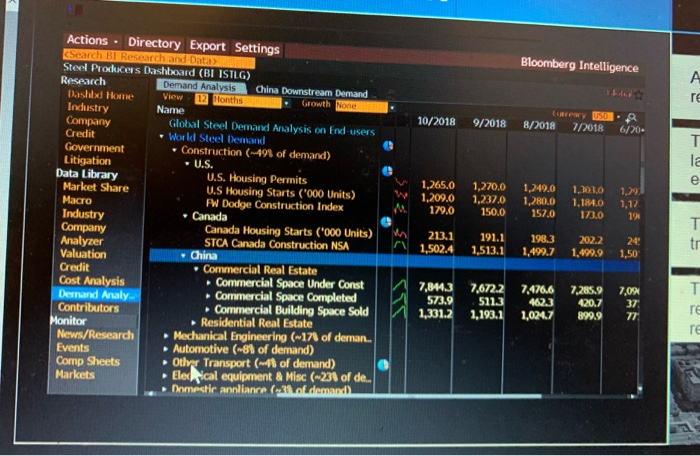Collapse the Canada tree node
This screenshot has width=700, height=456.
click(185, 216)
